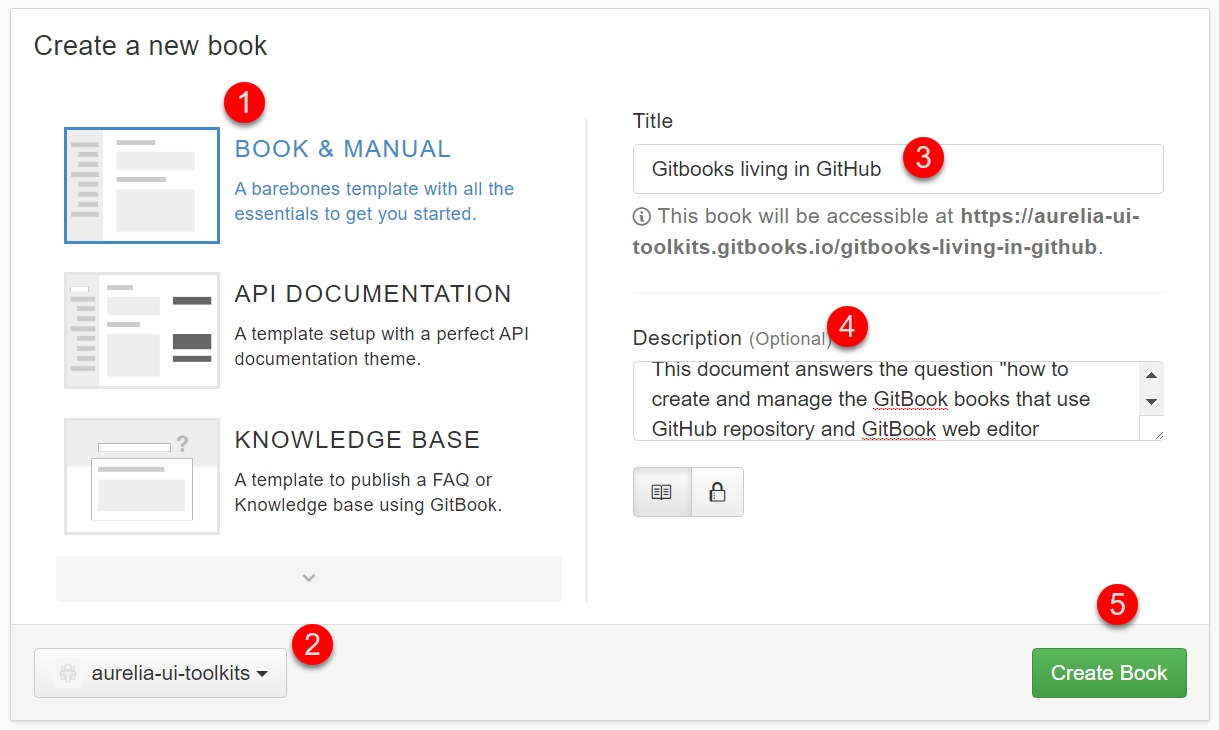
Task: Set book visibility to public with book icon
Action: 661,492
